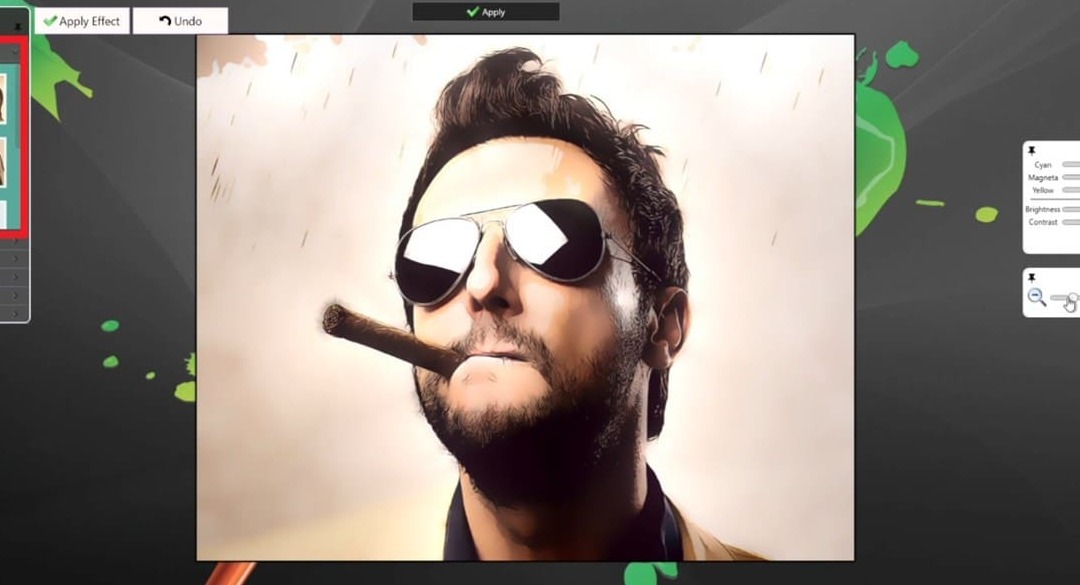Collapse the open effects category chevron
Screen dimensions: 1080x585
(x=14, y=52)
